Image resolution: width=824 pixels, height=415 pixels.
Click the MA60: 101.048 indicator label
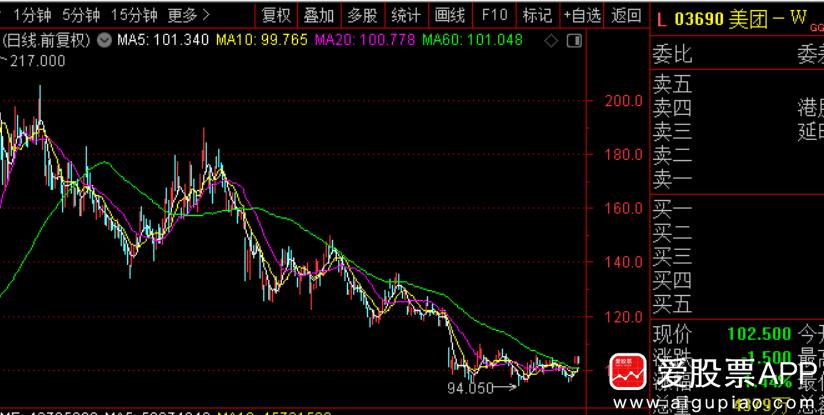(472, 40)
